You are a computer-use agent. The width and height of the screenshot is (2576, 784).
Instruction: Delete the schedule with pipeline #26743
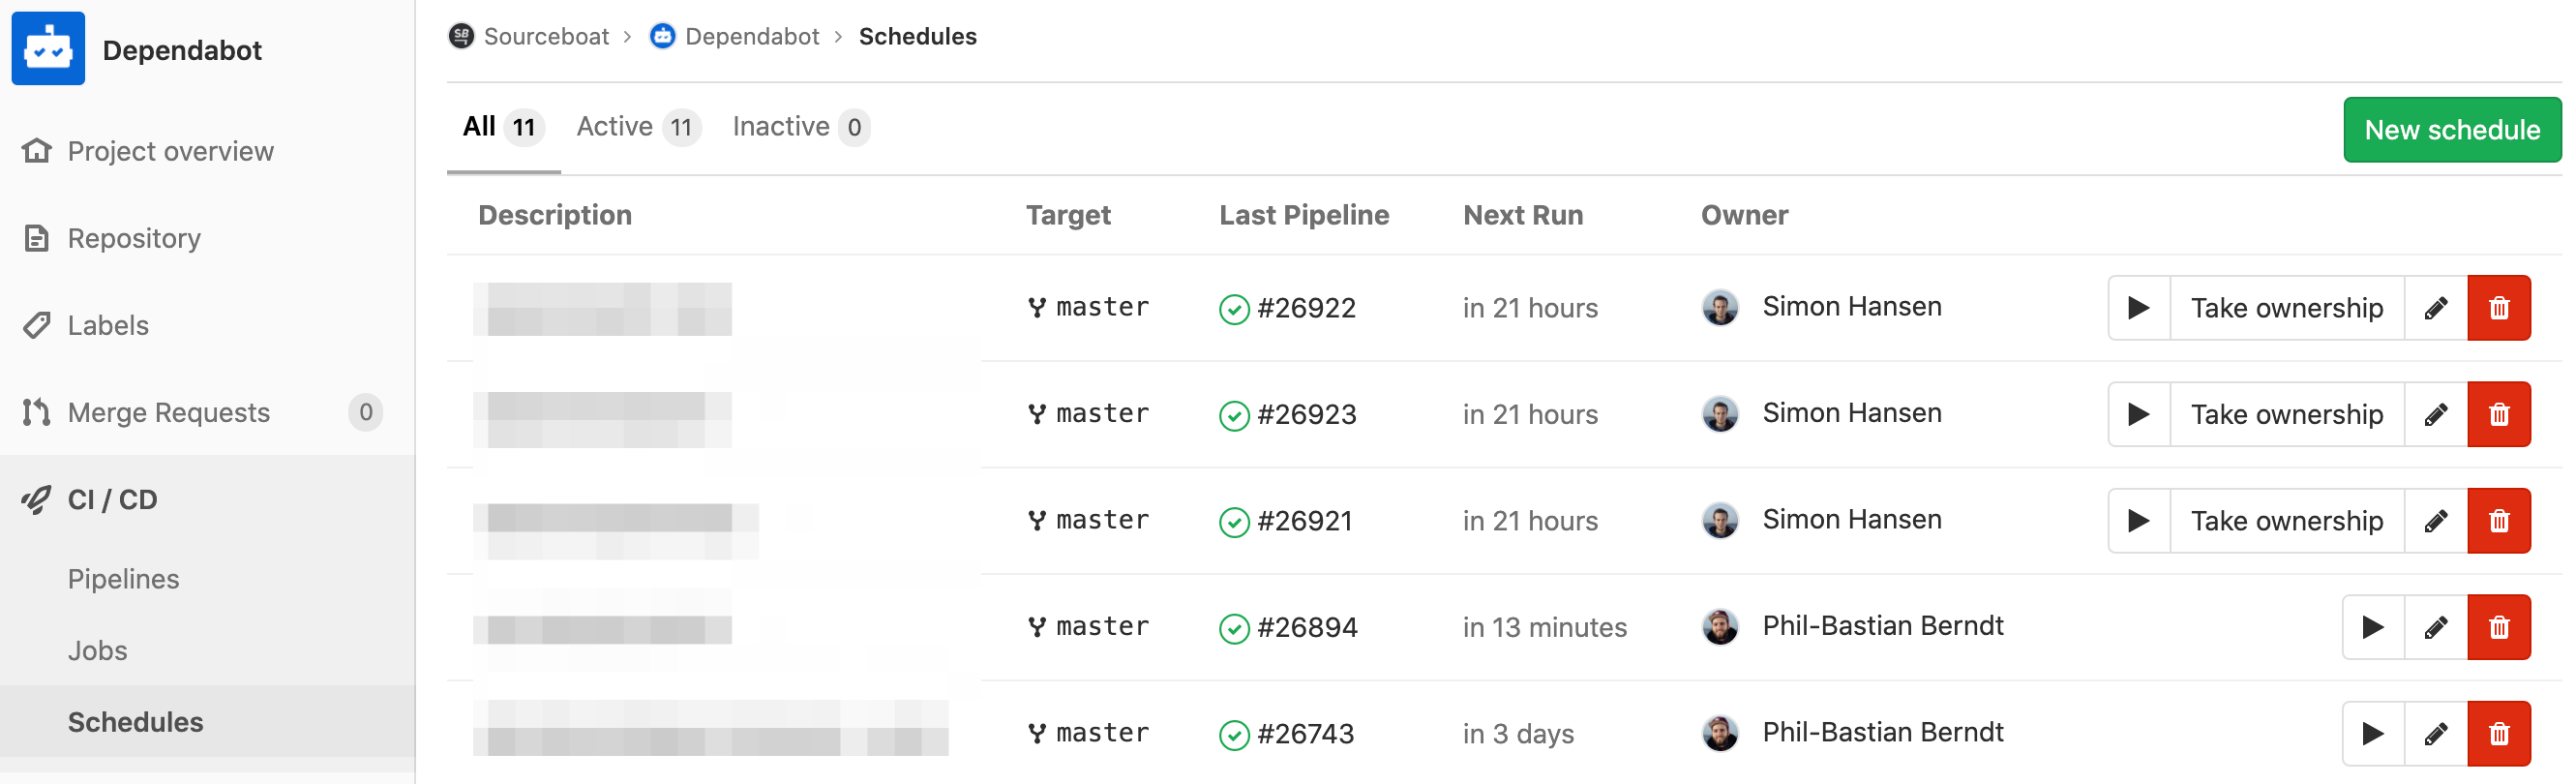click(2498, 734)
